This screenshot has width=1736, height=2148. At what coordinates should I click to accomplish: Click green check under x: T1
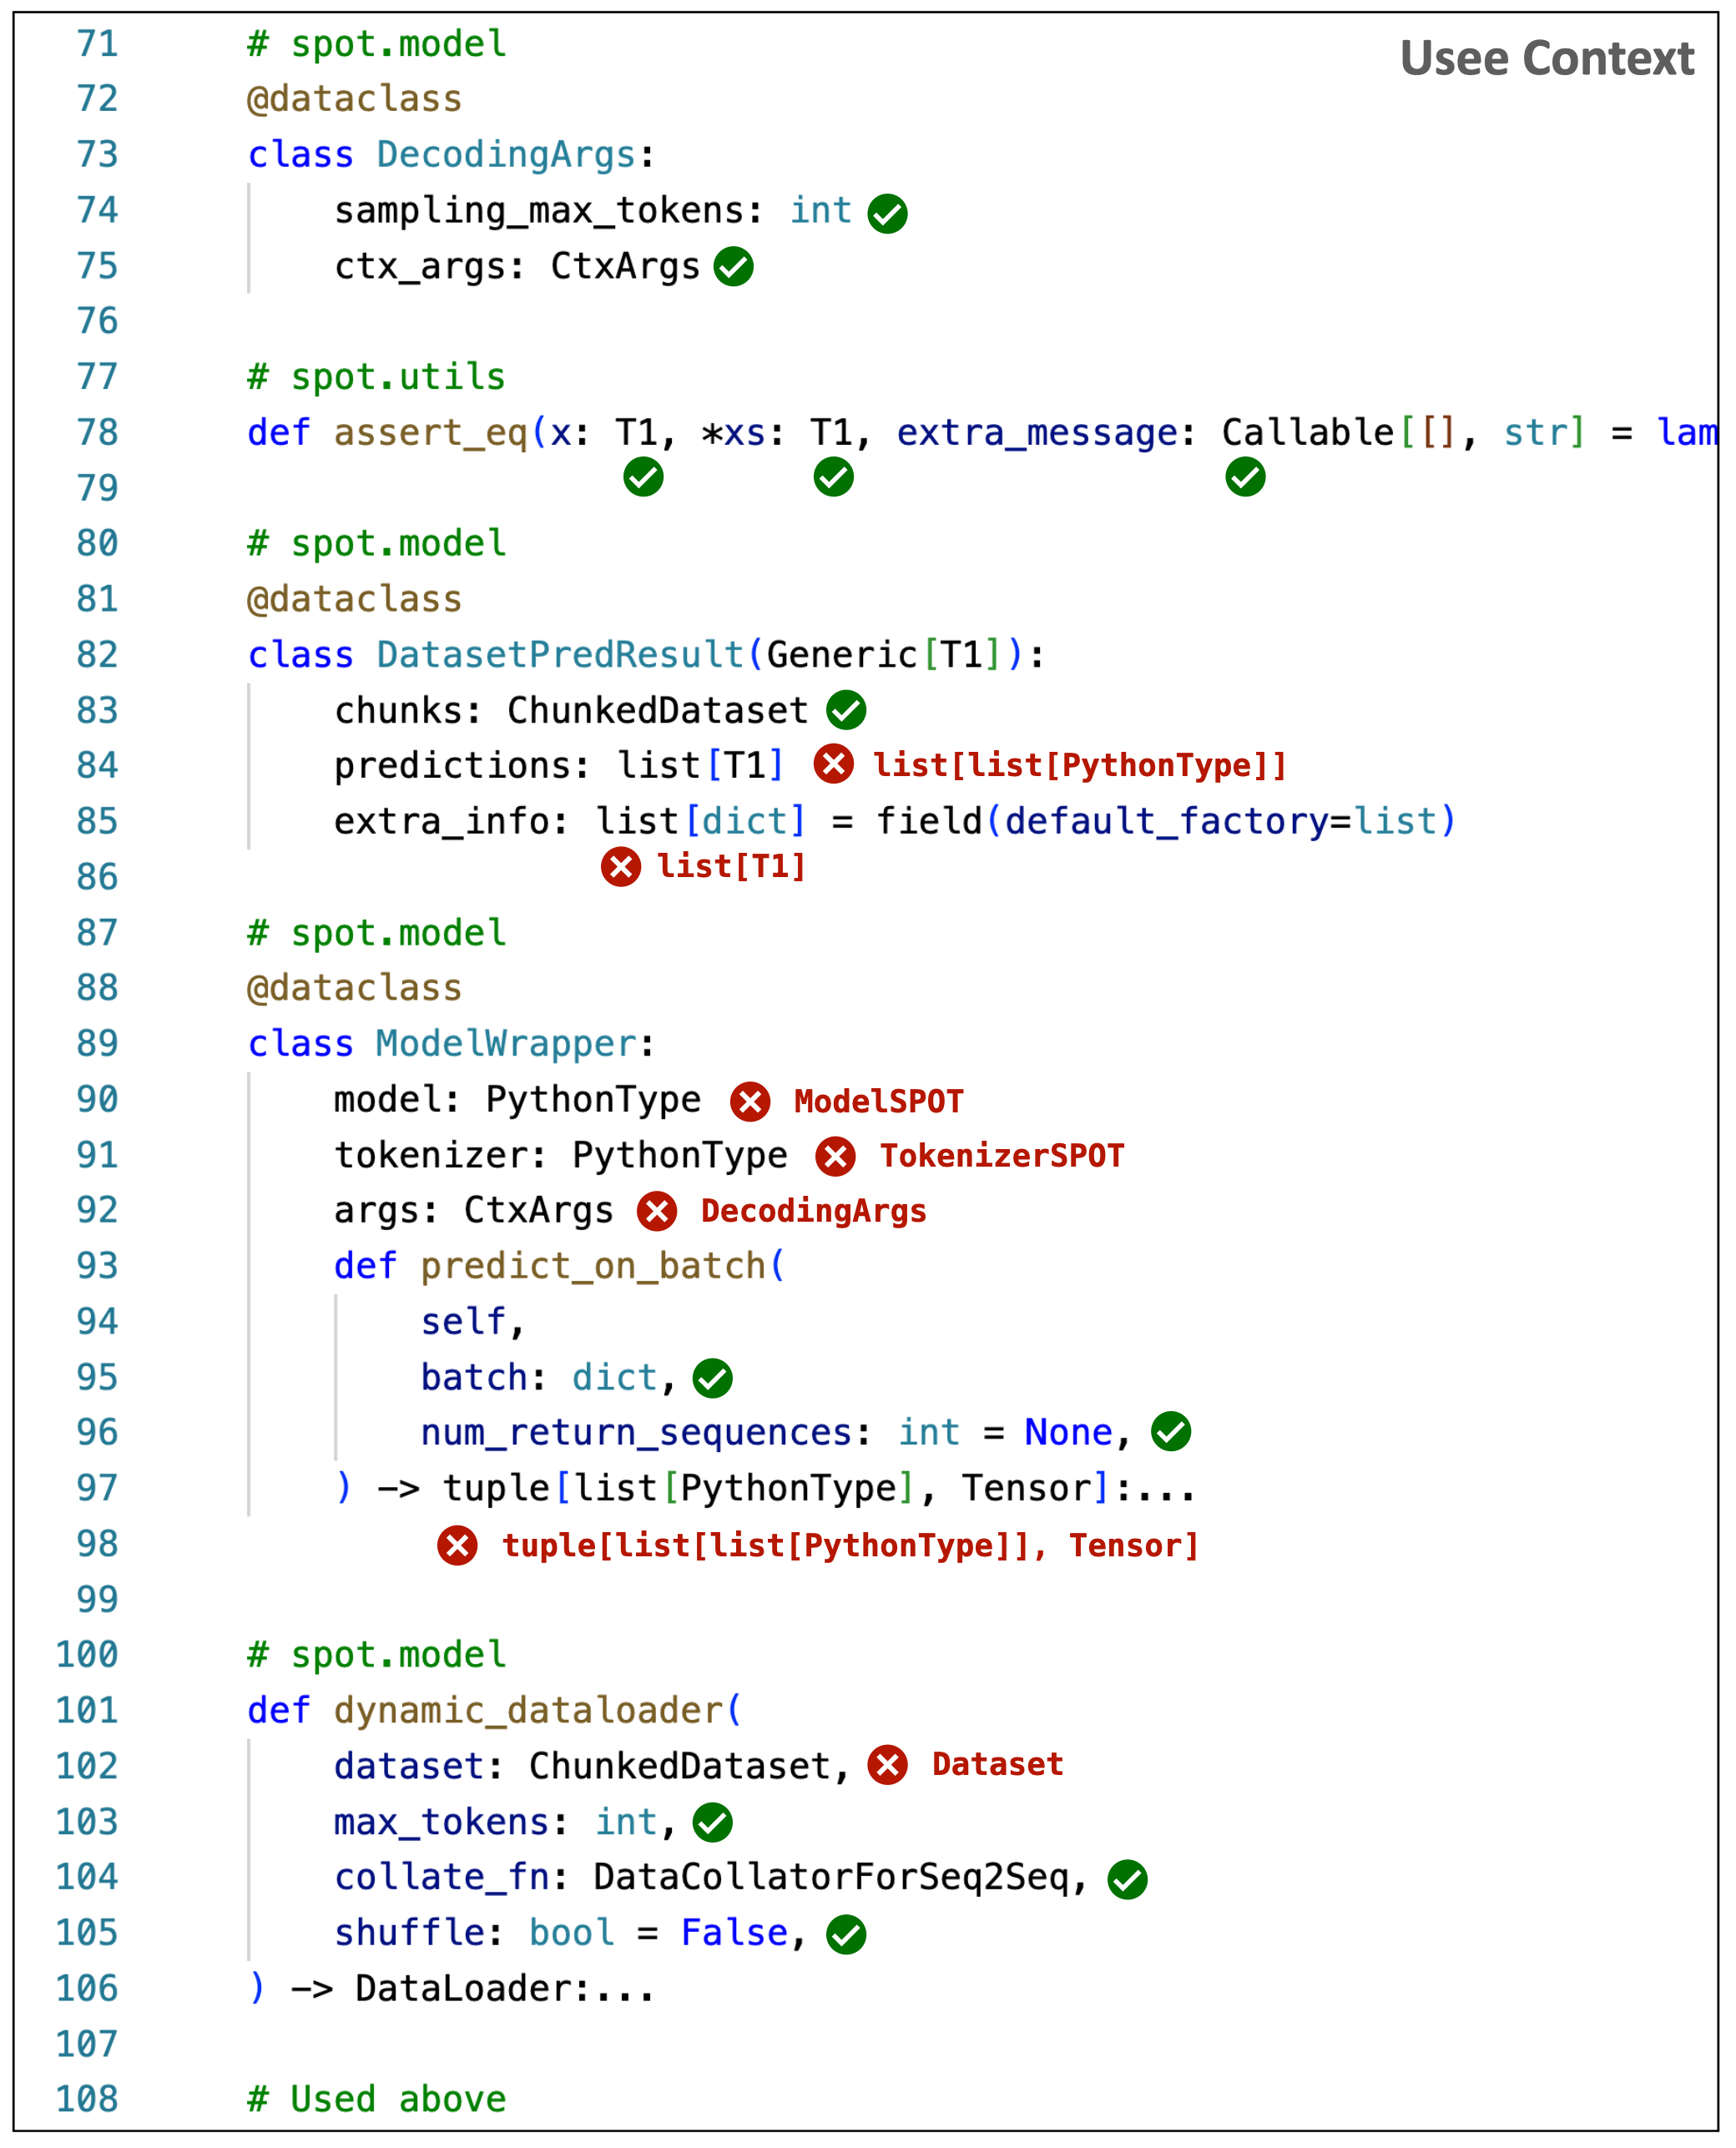[x=643, y=477]
